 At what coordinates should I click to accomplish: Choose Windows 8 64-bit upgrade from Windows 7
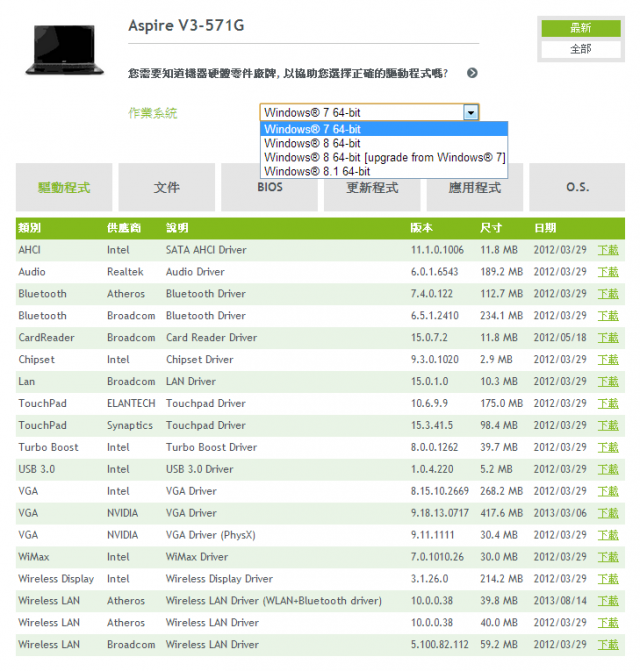pos(384,157)
